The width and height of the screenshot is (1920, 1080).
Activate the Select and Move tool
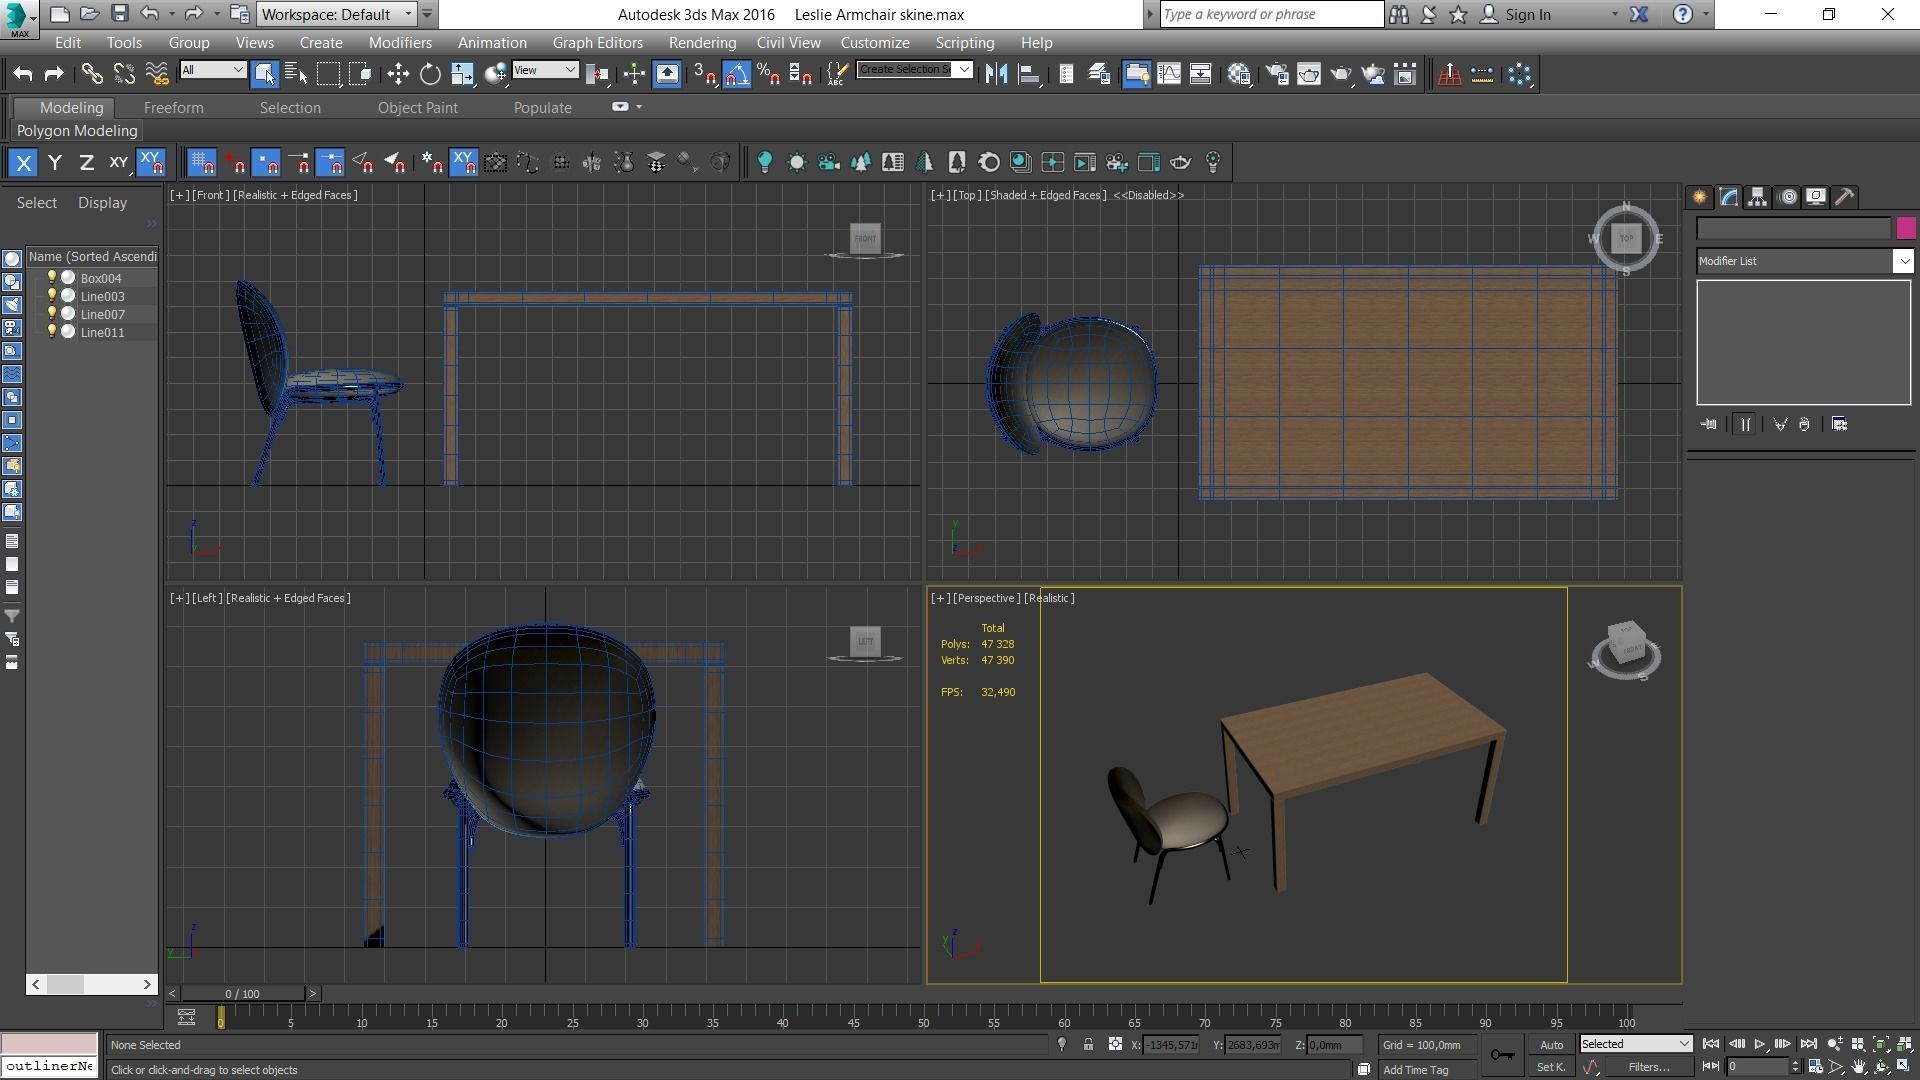click(x=398, y=74)
